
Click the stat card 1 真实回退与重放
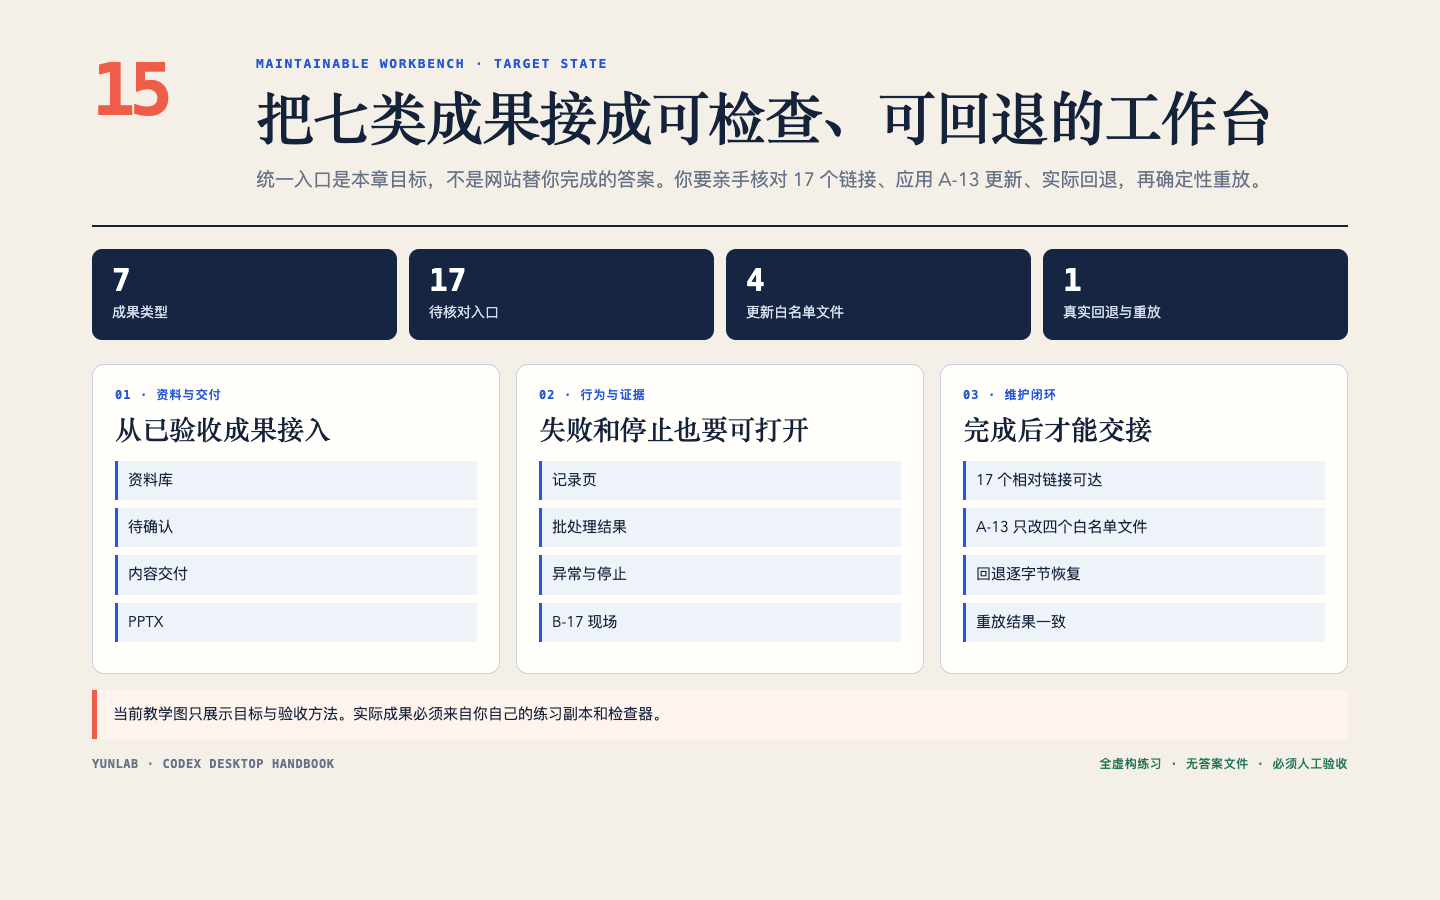click(x=1195, y=294)
